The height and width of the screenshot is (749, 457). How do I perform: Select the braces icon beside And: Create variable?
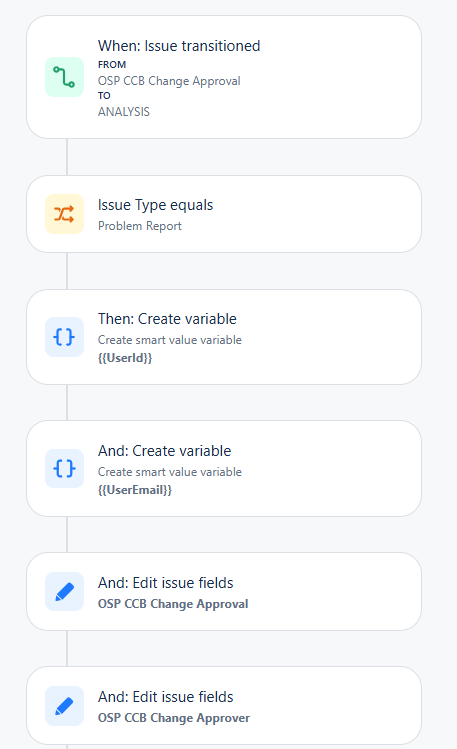pyautogui.click(x=64, y=469)
